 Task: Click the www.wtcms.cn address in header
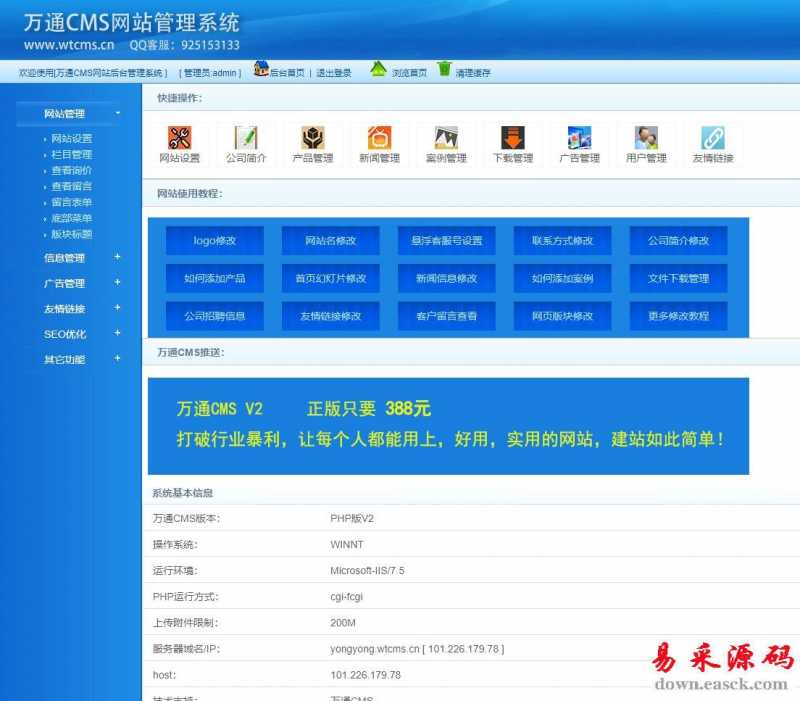(69, 45)
